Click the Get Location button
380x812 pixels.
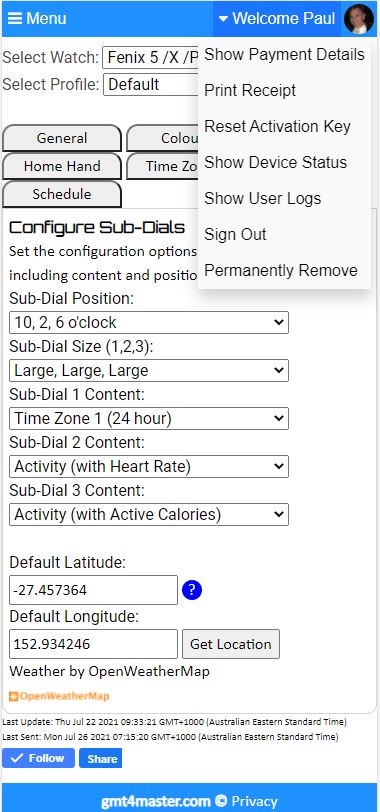231,644
